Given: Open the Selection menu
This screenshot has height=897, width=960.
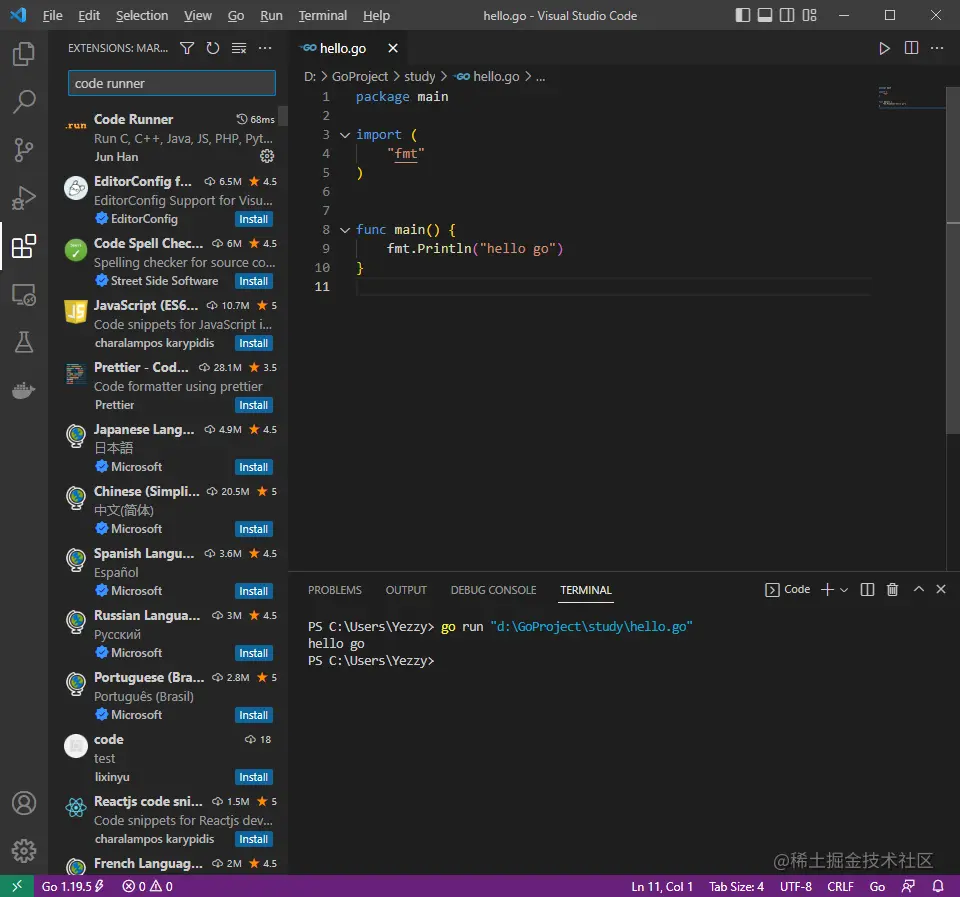Looking at the screenshot, I should pos(142,15).
